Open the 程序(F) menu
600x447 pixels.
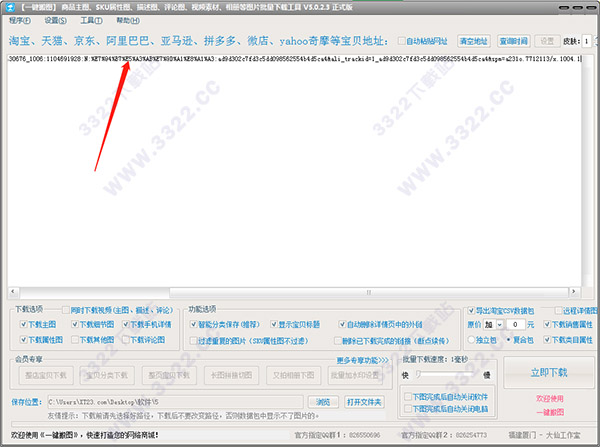click(x=20, y=20)
